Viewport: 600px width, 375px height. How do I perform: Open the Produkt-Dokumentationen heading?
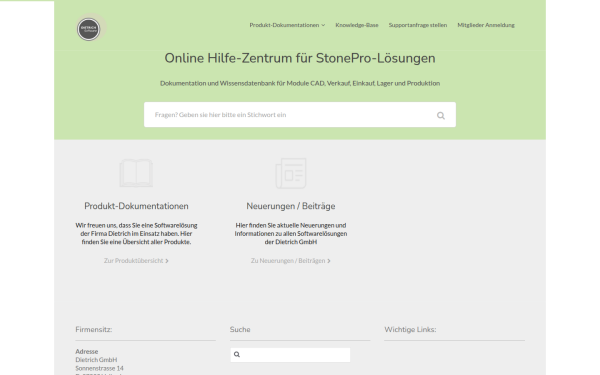click(136, 206)
